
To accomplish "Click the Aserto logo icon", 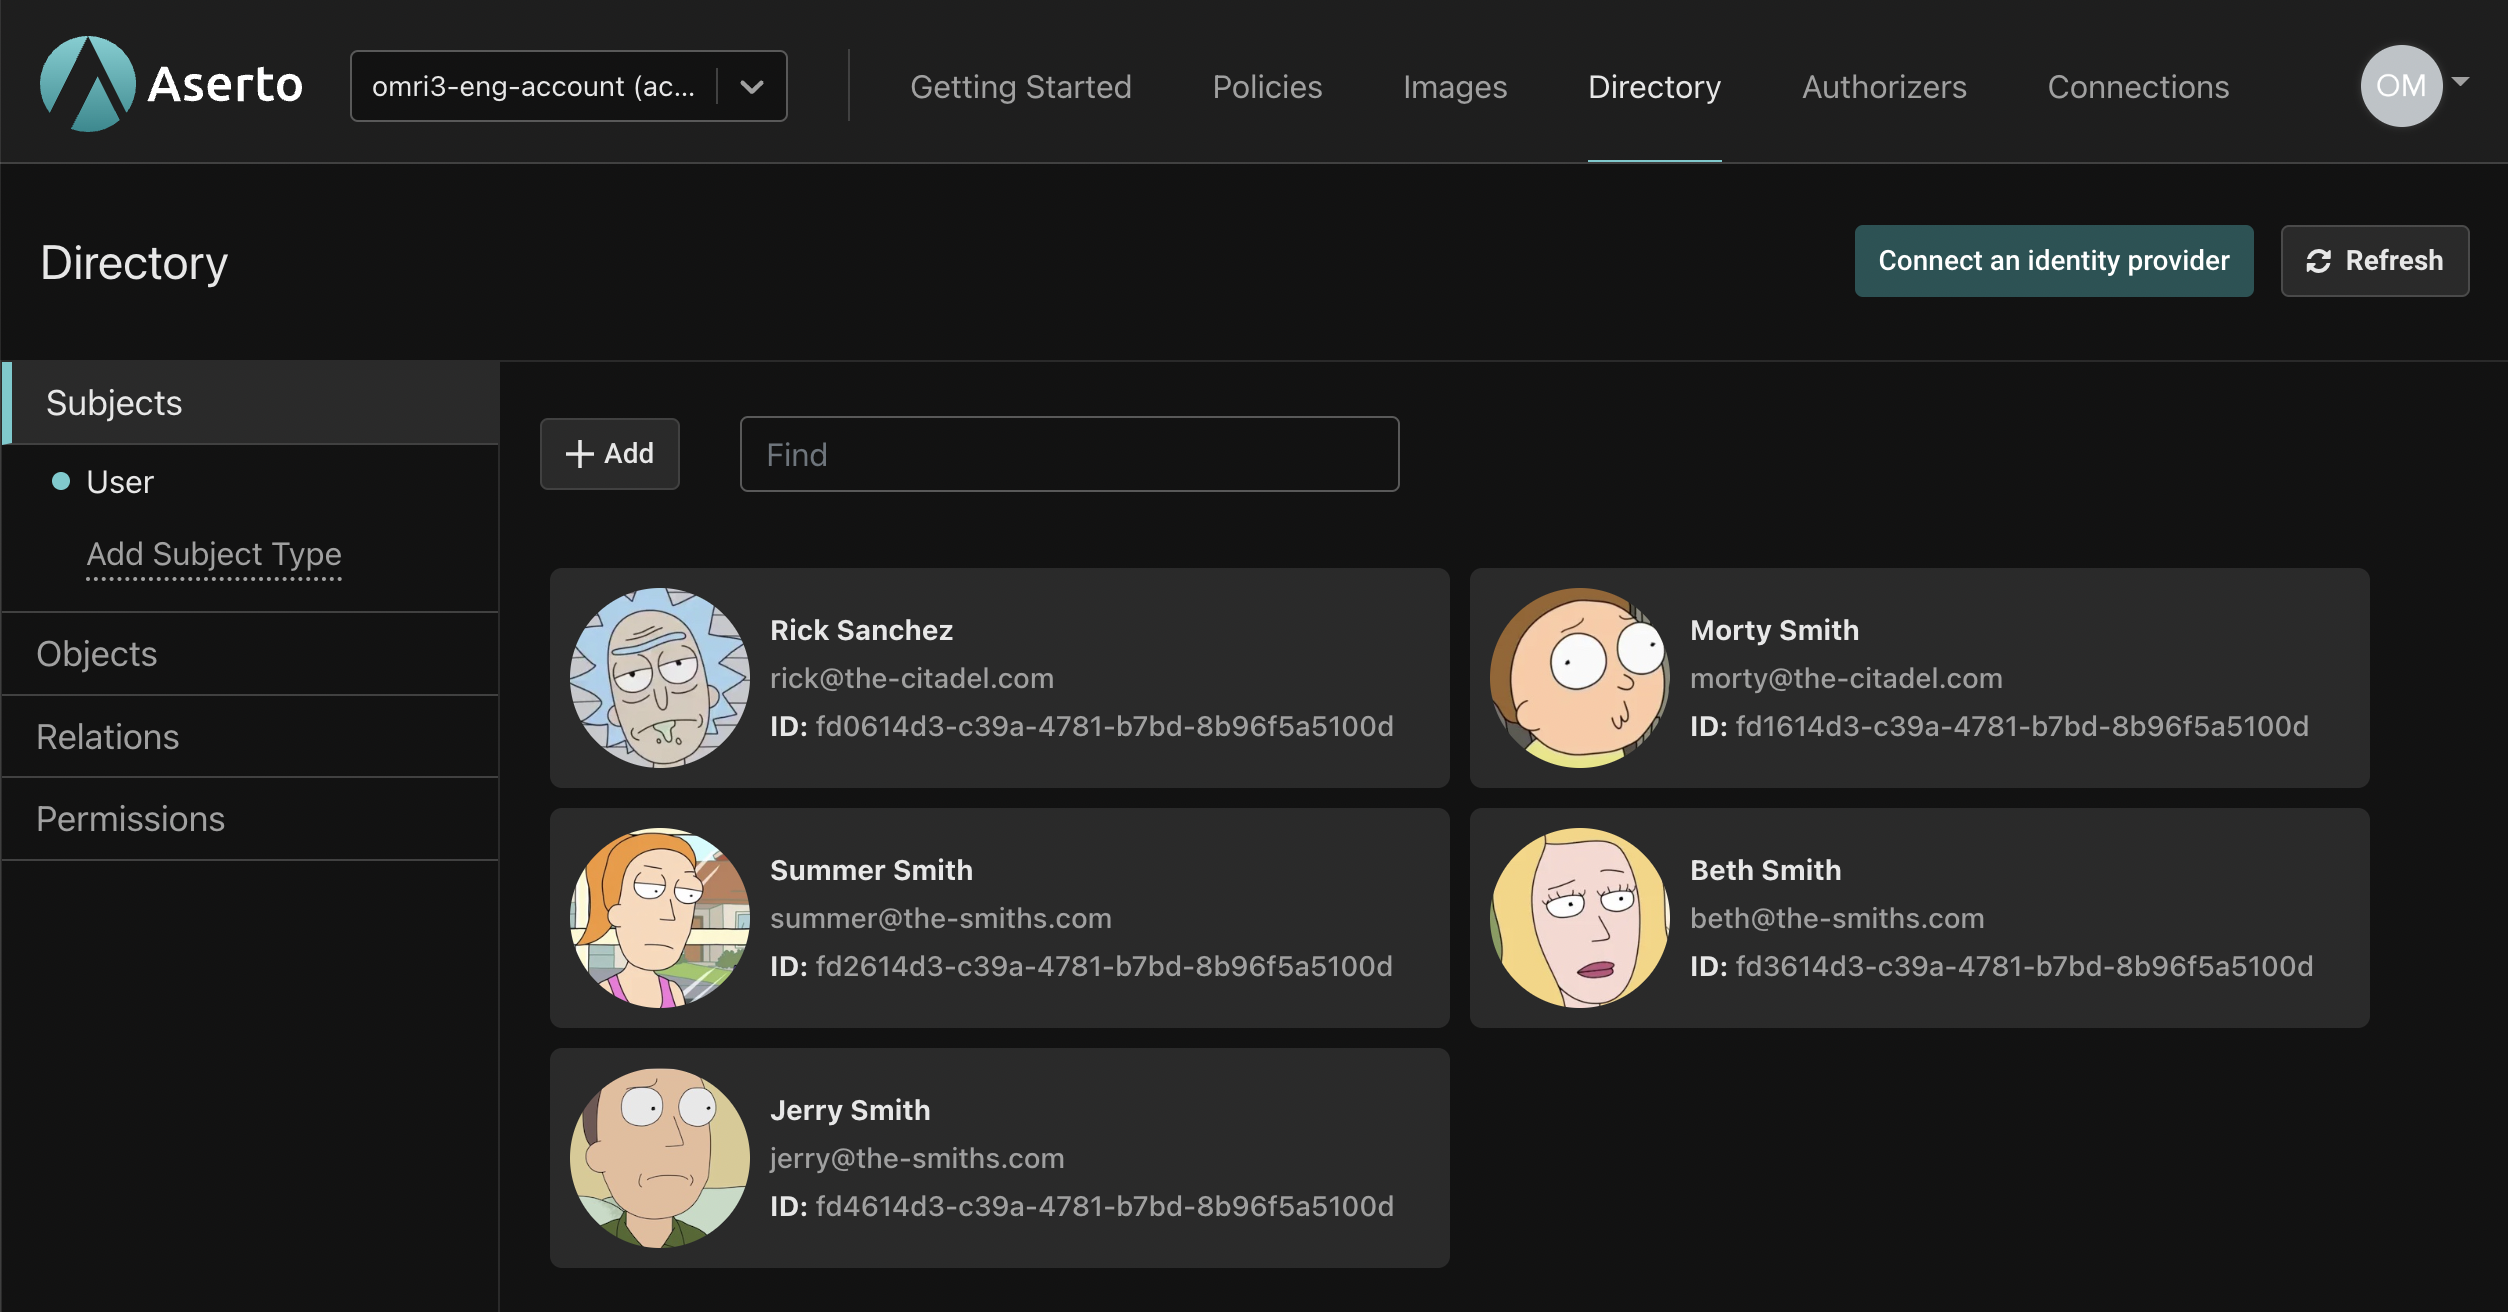I will tap(88, 84).
